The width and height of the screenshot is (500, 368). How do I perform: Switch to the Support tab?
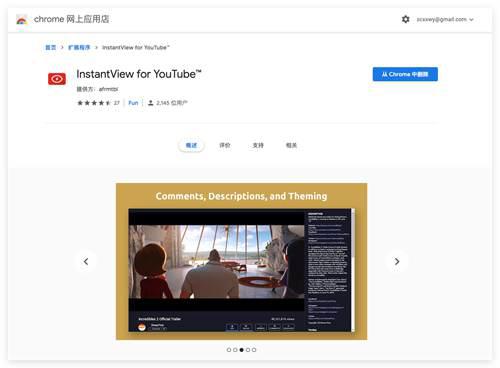click(x=258, y=145)
